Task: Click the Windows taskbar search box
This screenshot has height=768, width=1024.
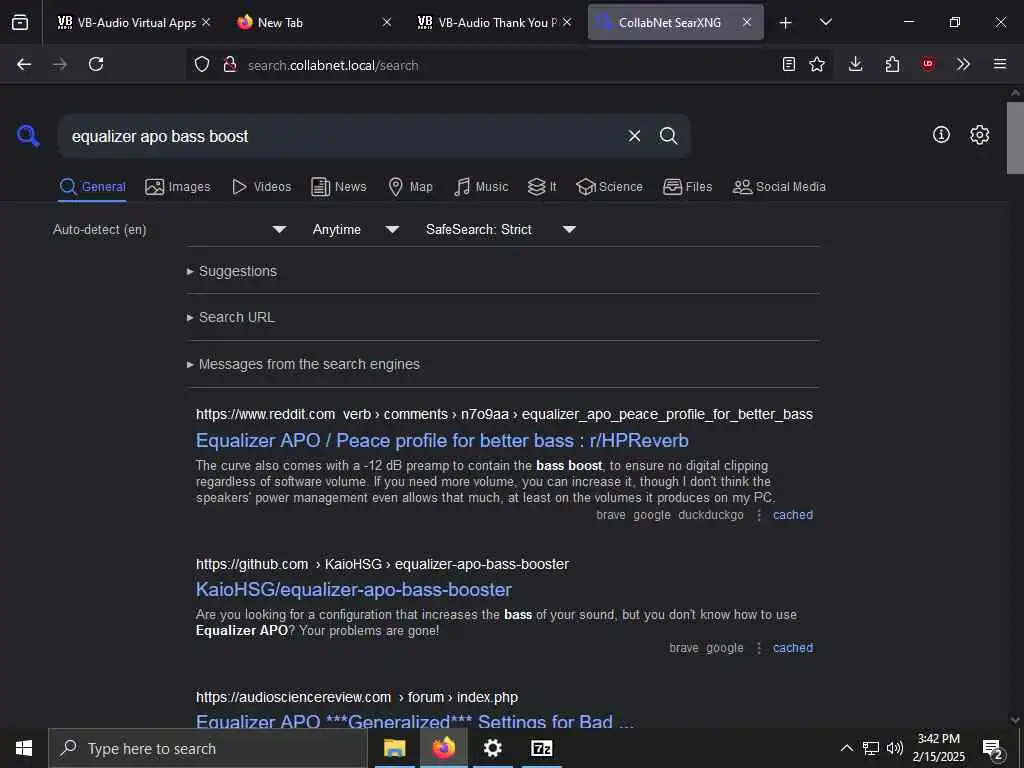Action: pyautogui.click(x=208, y=748)
